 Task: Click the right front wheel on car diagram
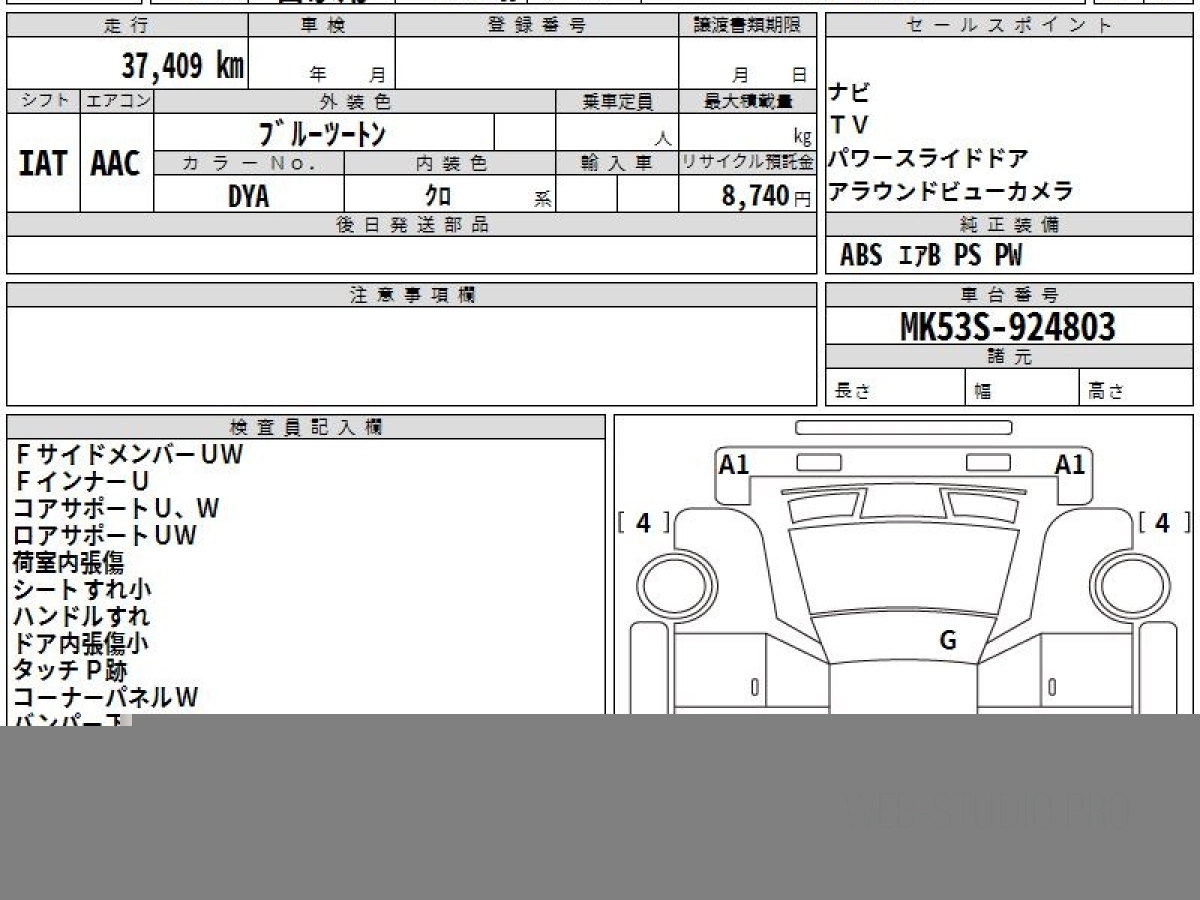[x=1128, y=585]
